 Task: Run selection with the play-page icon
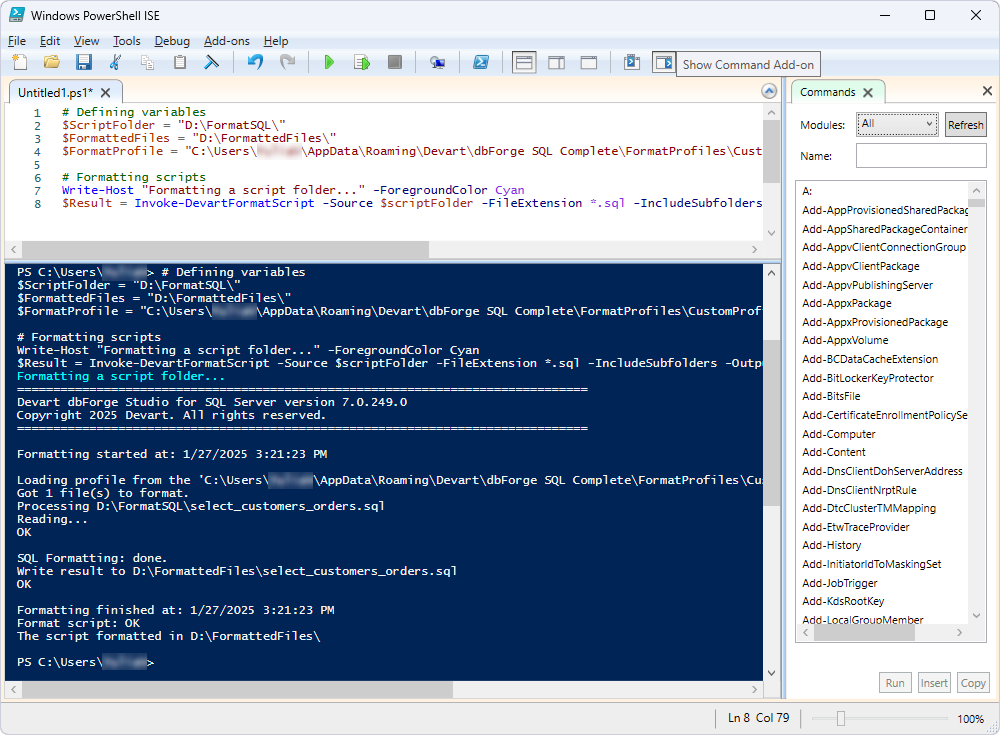(362, 63)
